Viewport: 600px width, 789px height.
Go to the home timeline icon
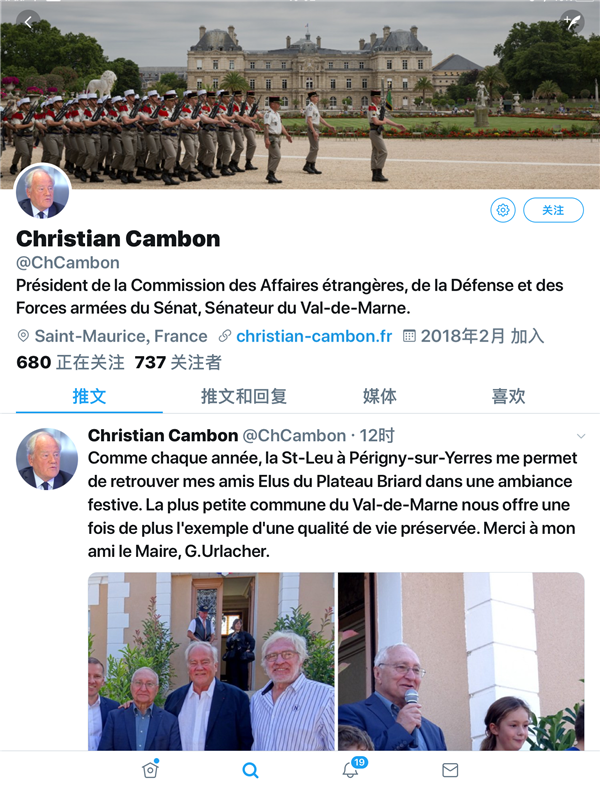coord(151,769)
